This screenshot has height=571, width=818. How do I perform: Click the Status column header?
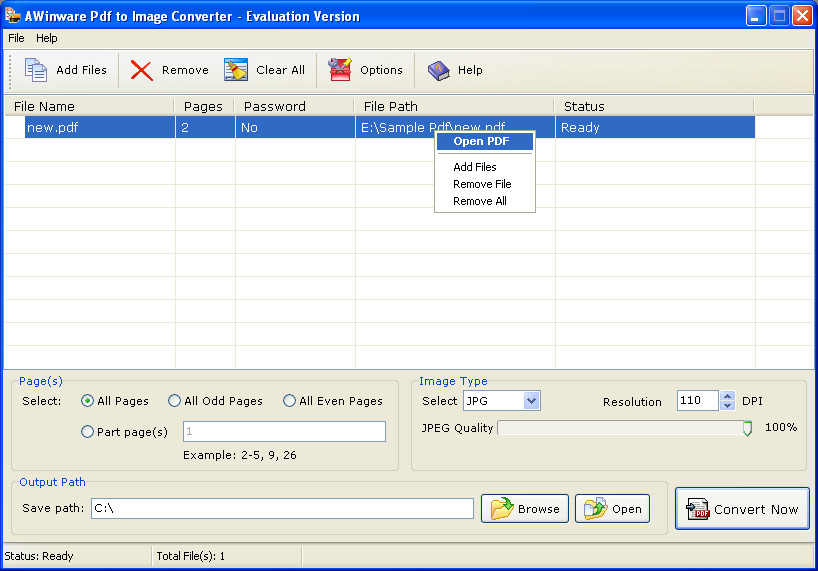pyautogui.click(x=654, y=106)
